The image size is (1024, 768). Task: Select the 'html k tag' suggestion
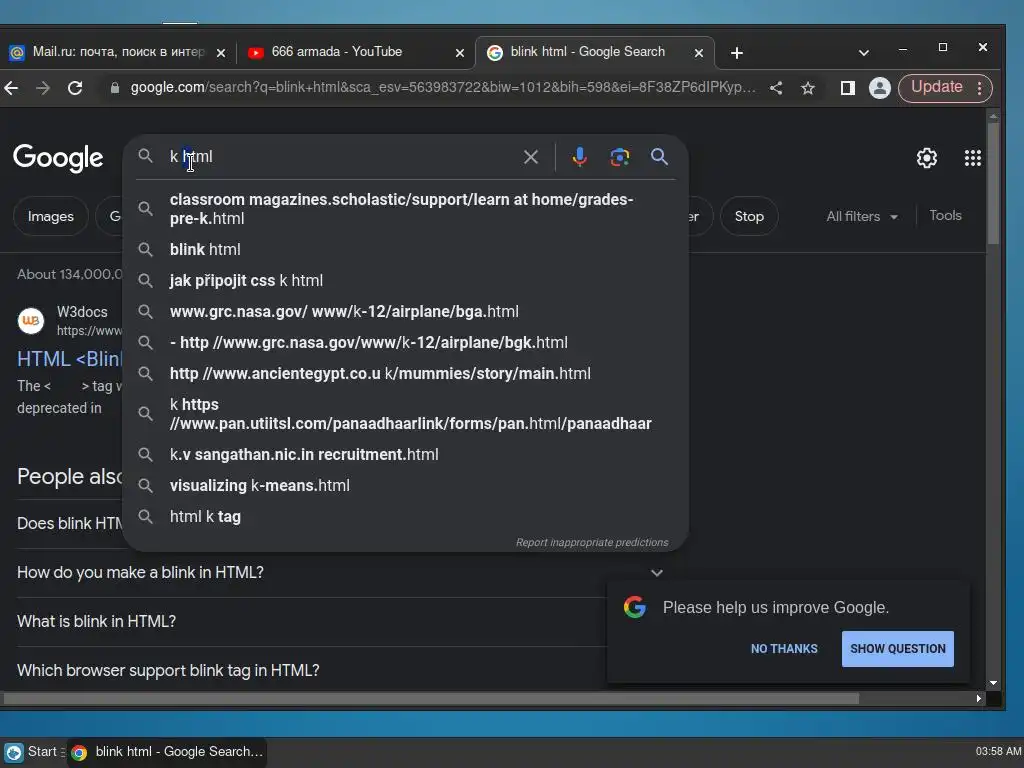(405, 517)
